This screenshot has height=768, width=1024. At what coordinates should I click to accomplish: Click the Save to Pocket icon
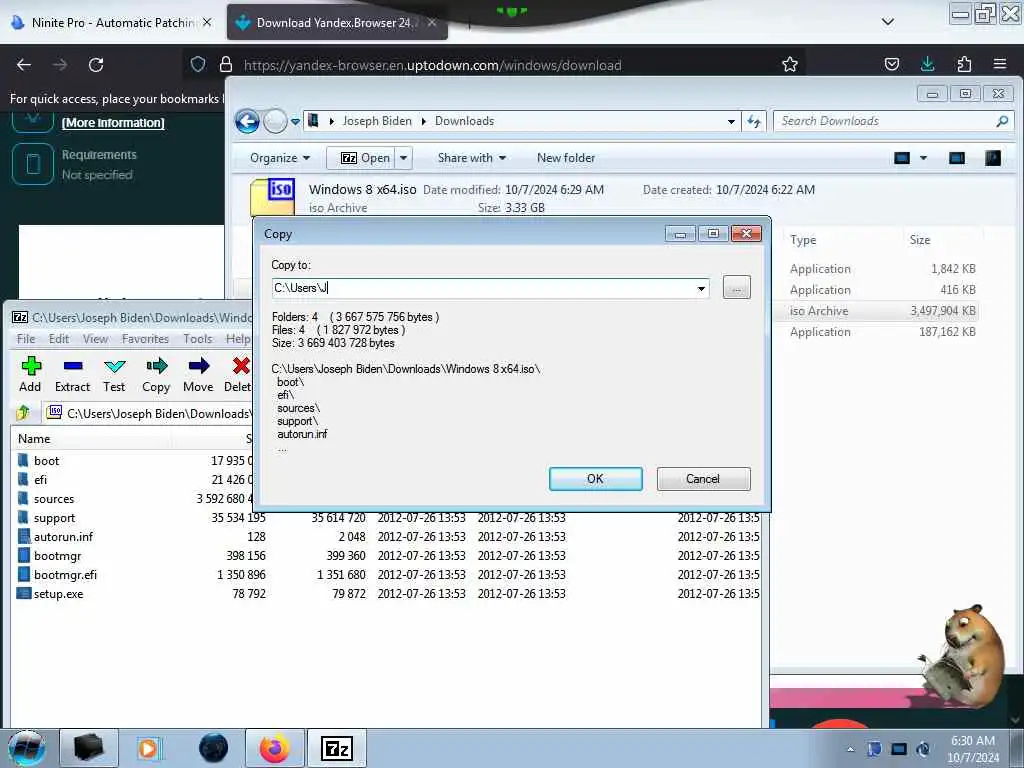[x=891, y=64]
